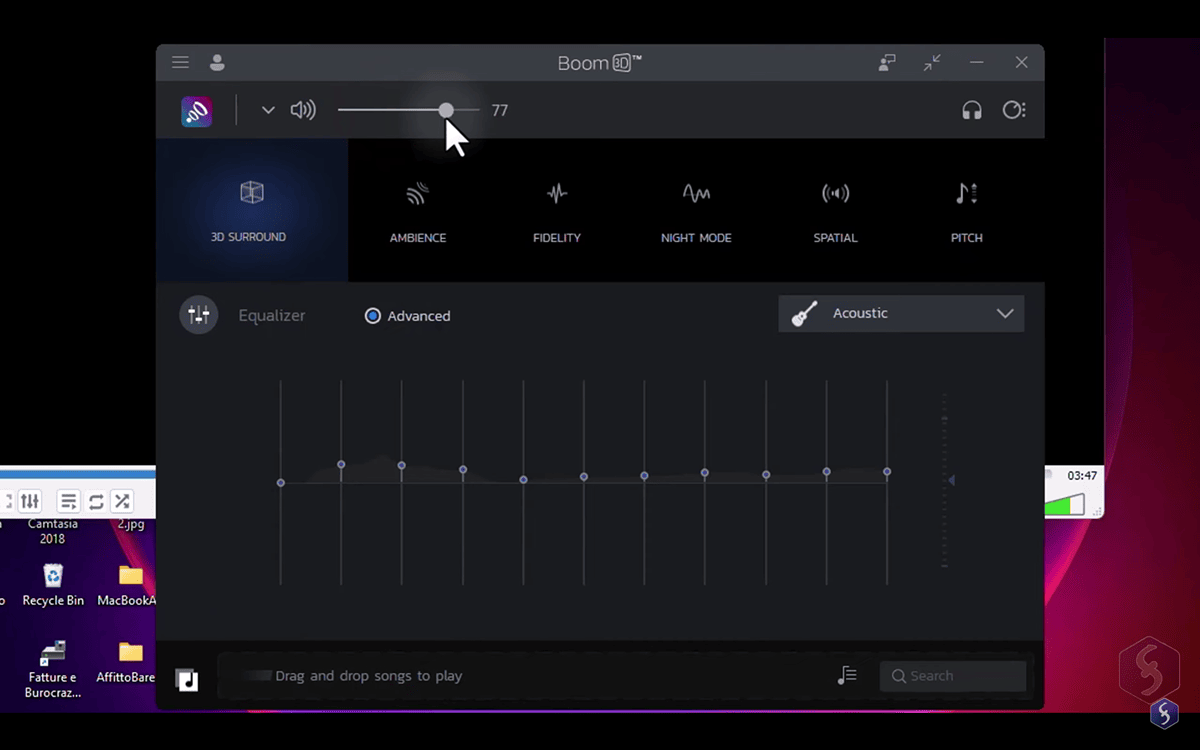1200x750 pixels.
Task: Open the playlist icon beside Search
Action: pyautogui.click(x=847, y=676)
